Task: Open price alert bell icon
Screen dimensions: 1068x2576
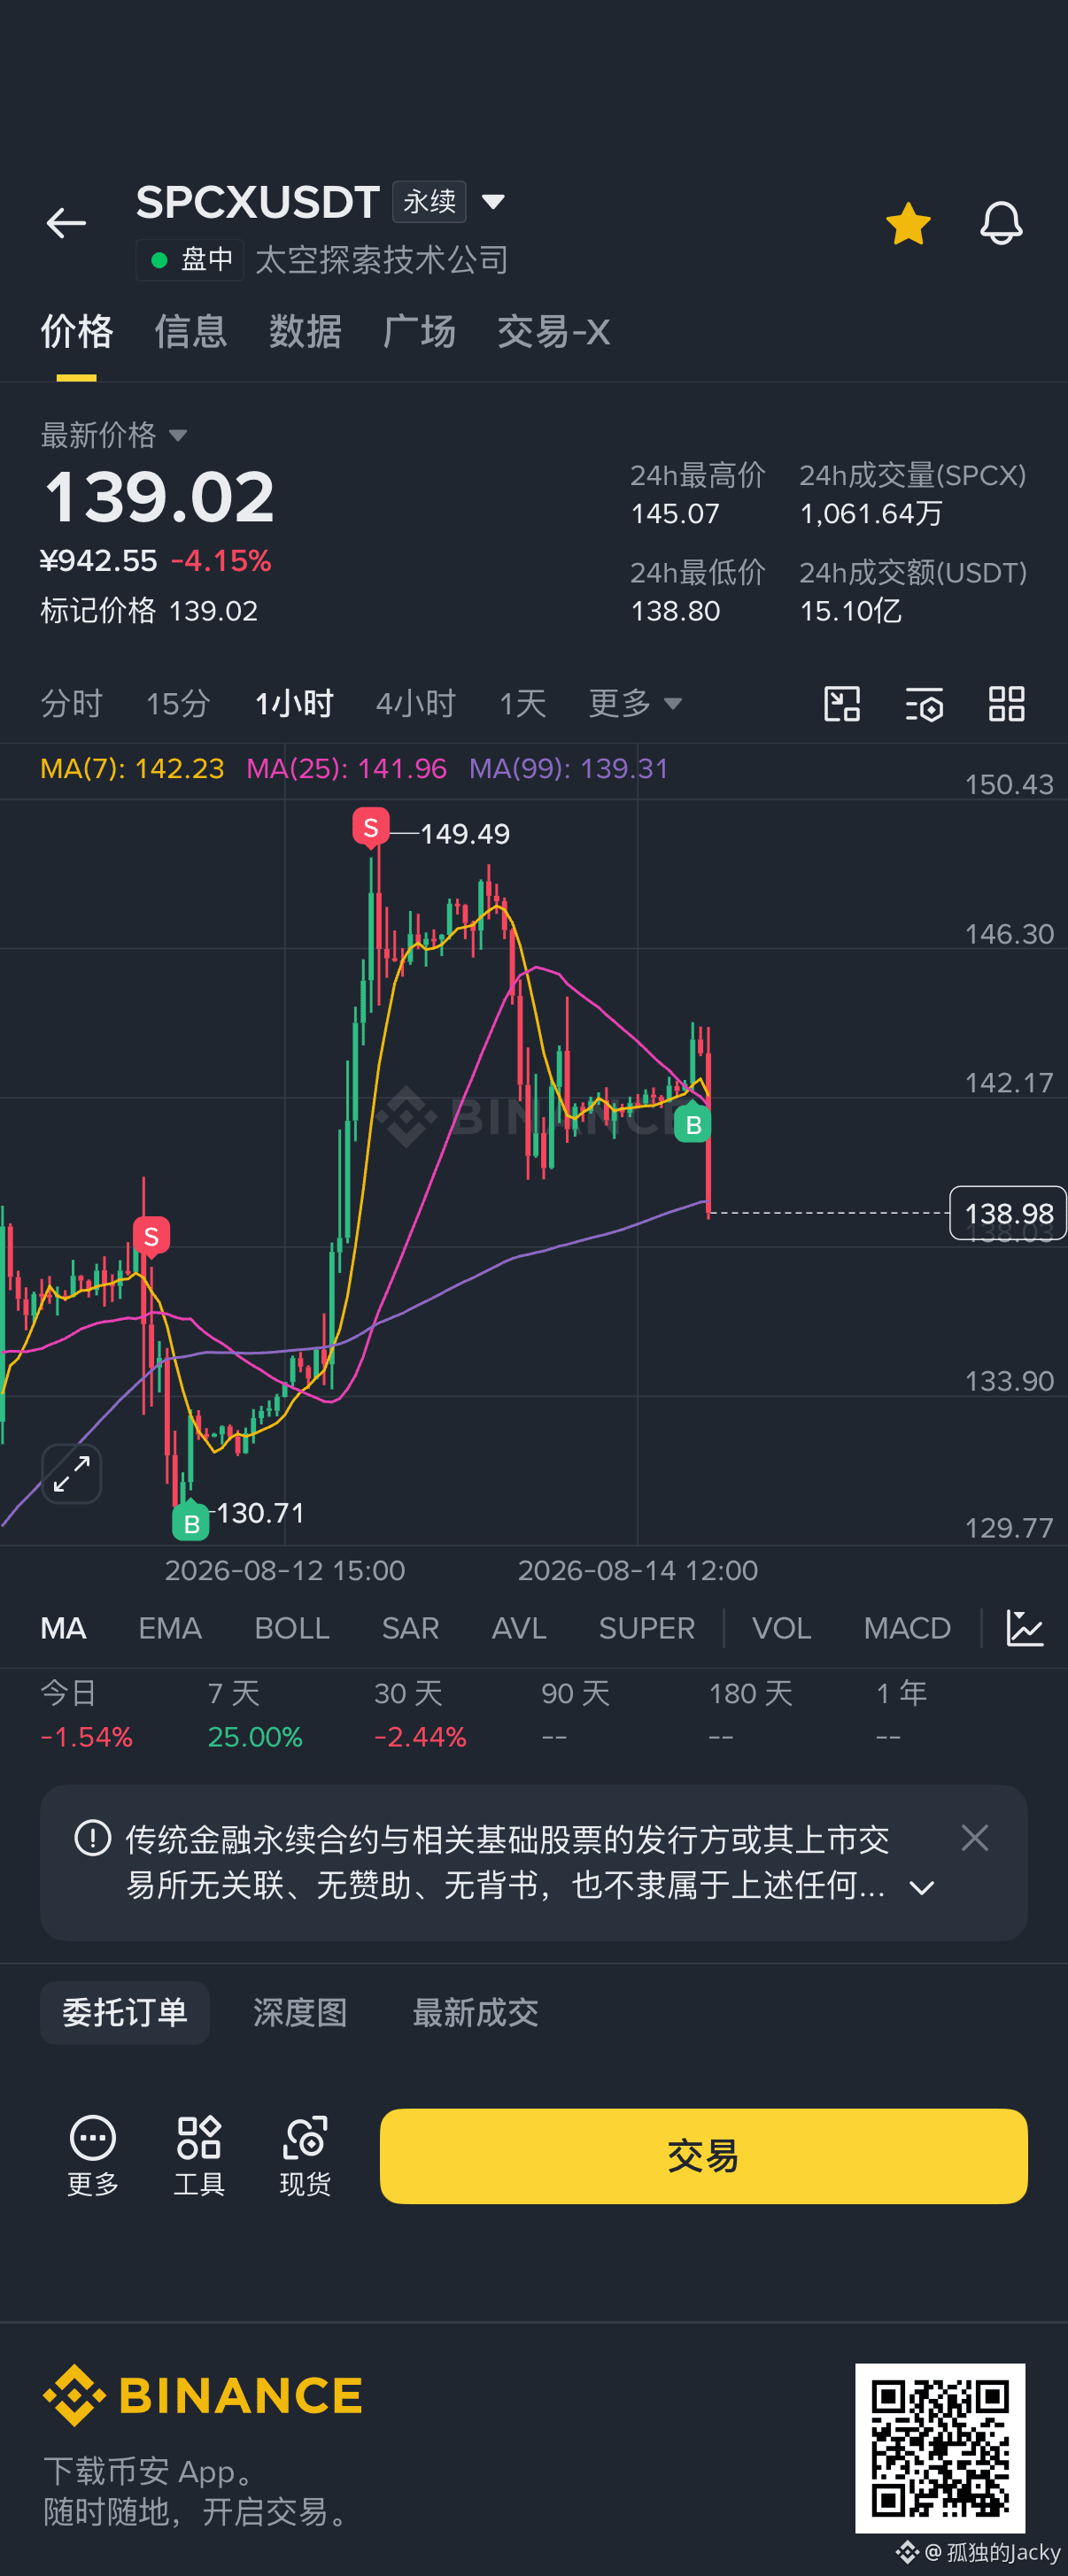Action: [x=1001, y=223]
